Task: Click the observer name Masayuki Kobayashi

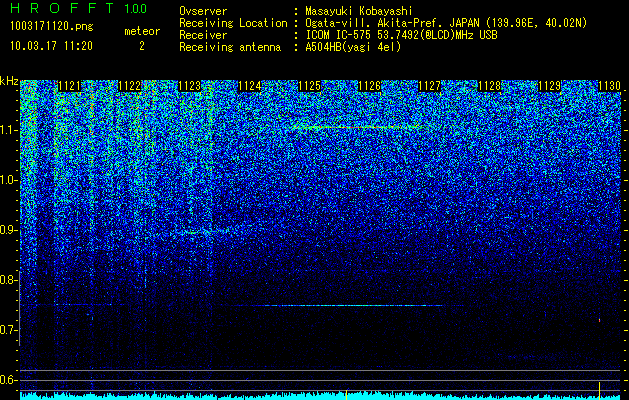Action: pyautogui.click(x=359, y=11)
